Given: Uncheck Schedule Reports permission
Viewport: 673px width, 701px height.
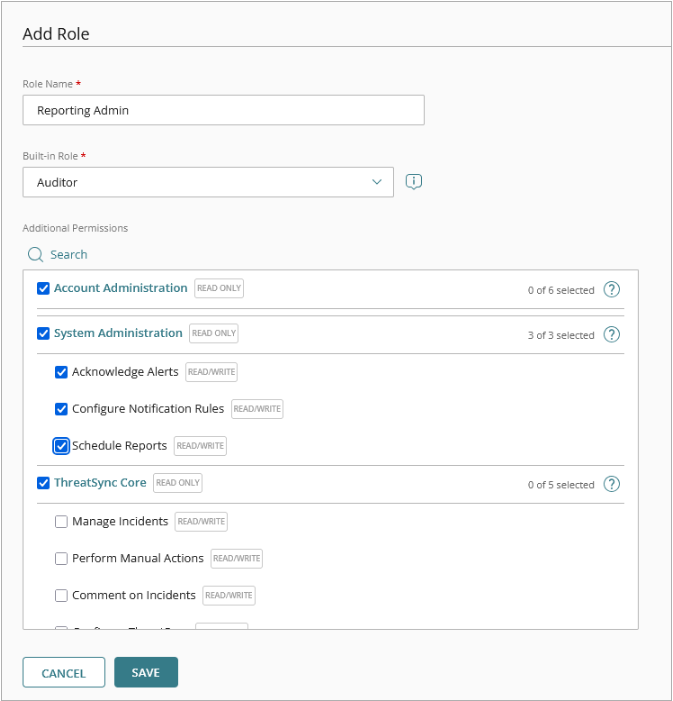Looking at the screenshot, I should coord(61,446).
